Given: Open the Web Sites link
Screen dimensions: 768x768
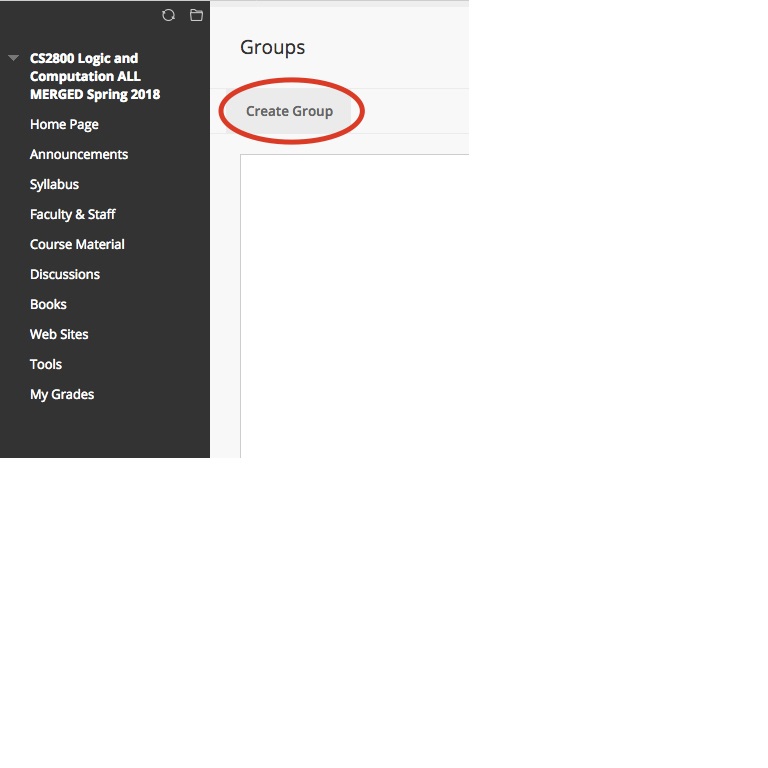Looking at the screenshot, I should coord(59,334).
